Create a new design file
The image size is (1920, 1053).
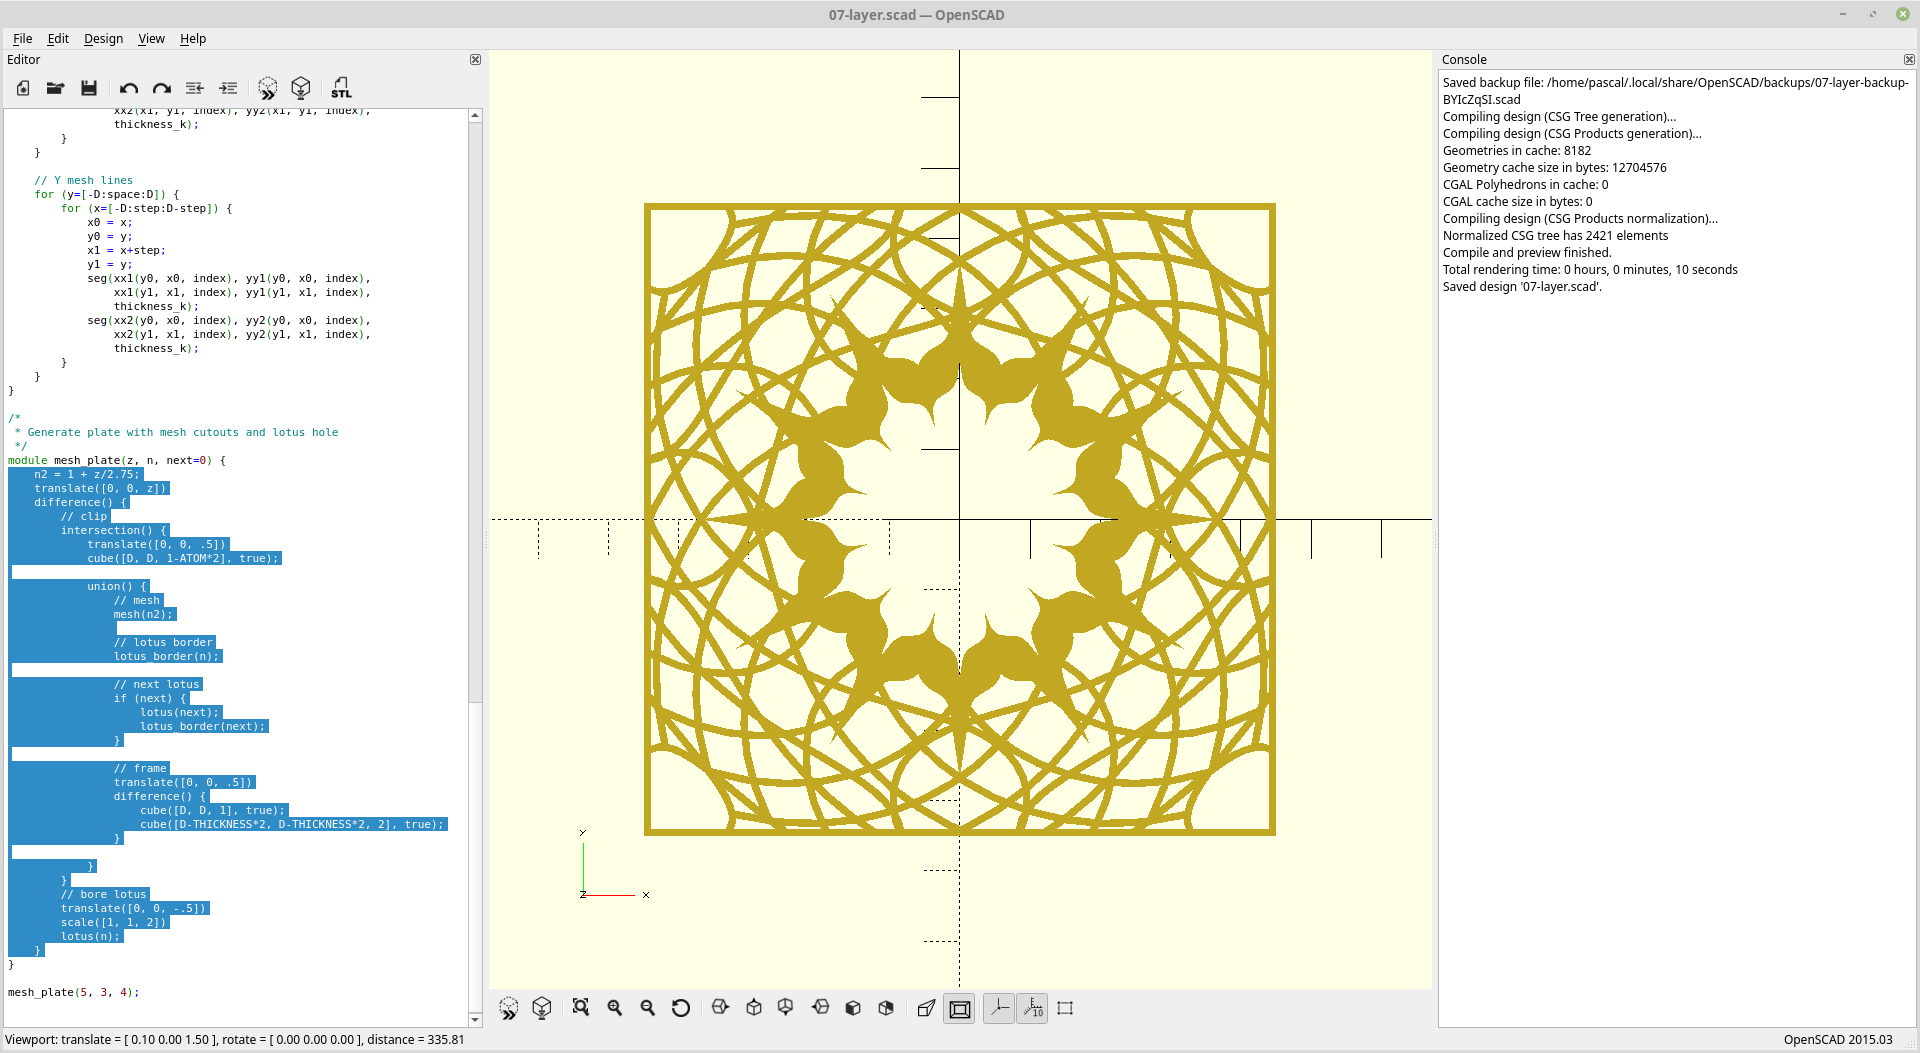[x=22, y=88]
